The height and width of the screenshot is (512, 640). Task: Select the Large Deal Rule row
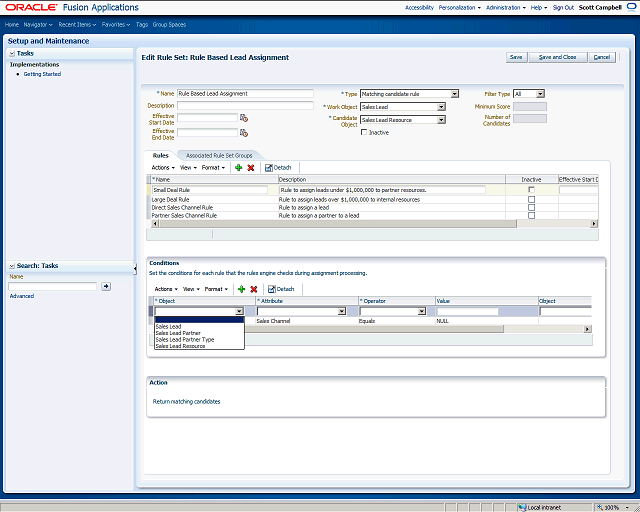[x=372, y=200]
